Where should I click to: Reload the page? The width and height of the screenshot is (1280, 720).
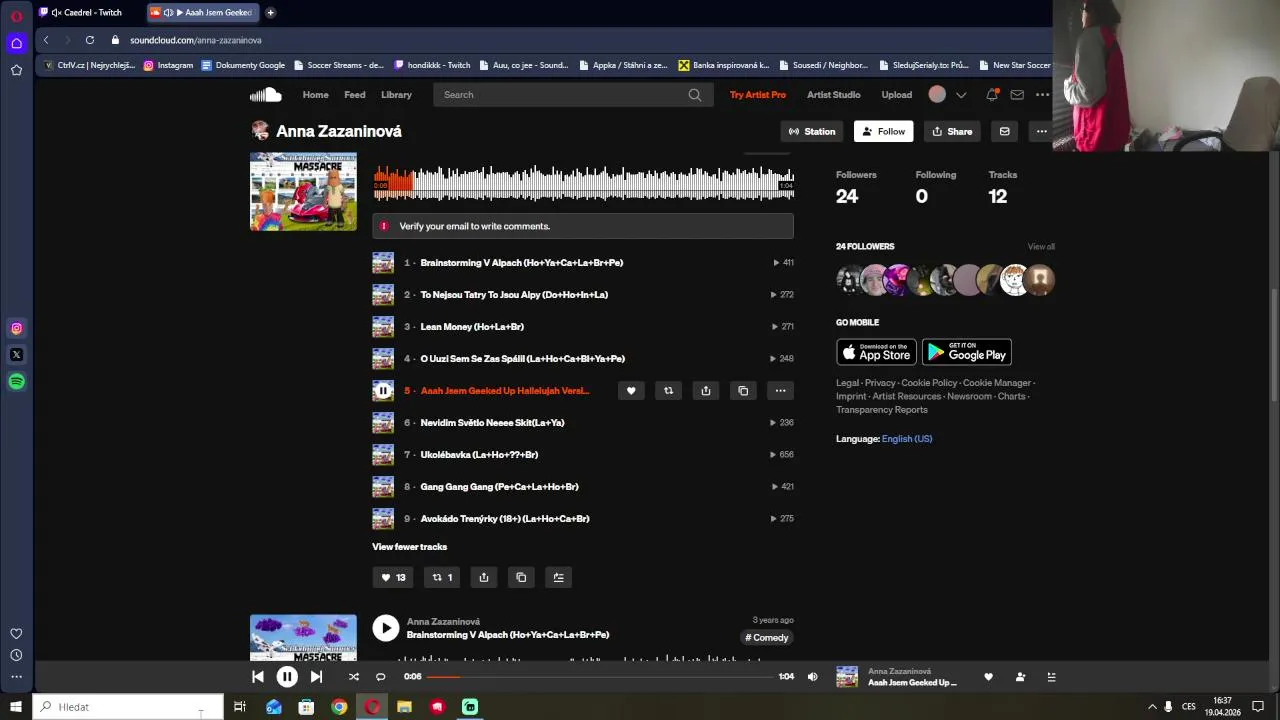tap(90, 40)
